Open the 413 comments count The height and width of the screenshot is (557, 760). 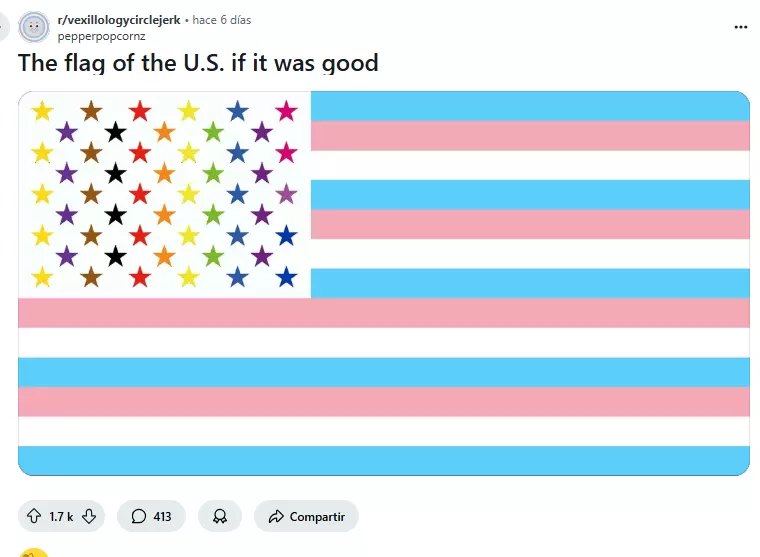pos(162,516)
